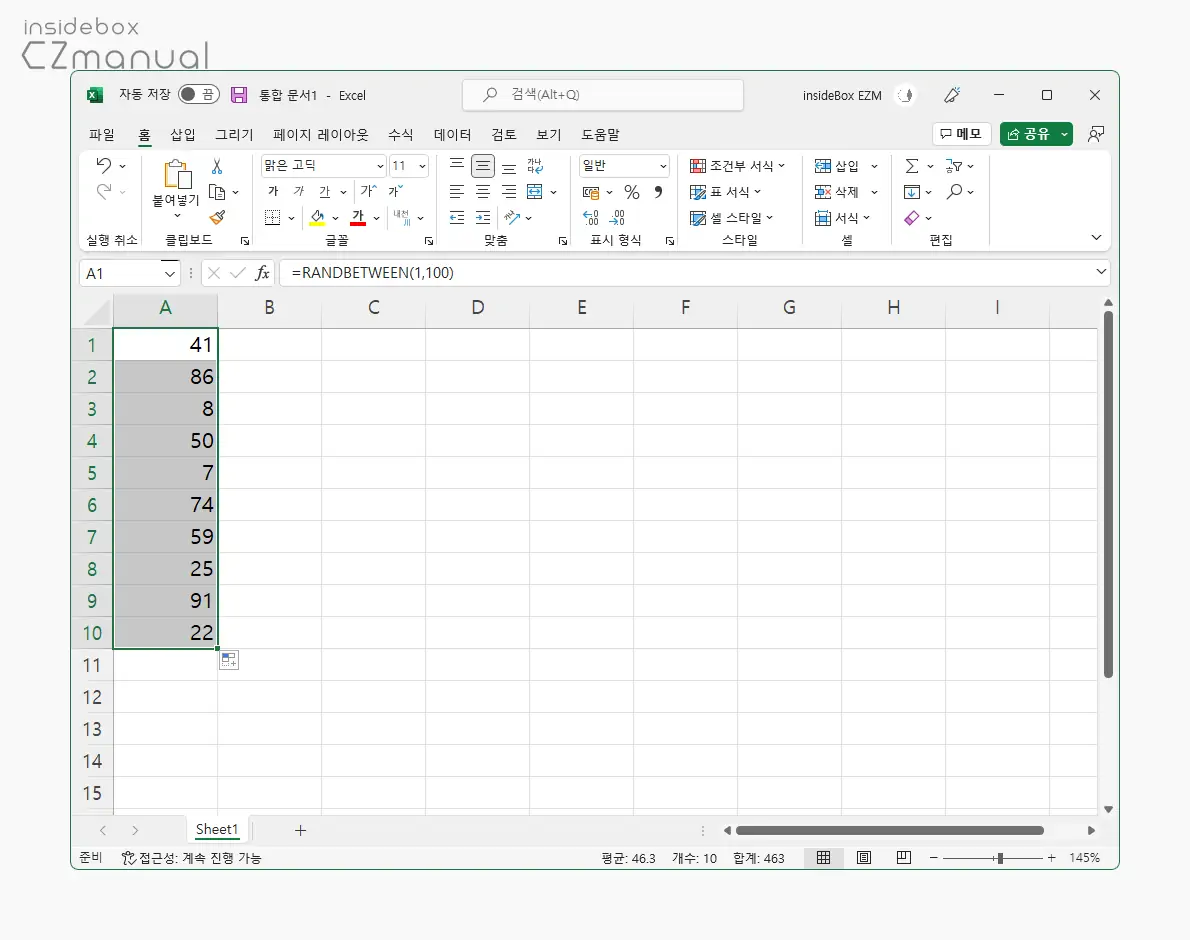Viewport: 1190px width, 940px height.
Task: Click Find and Select magnifier
Action: [x=955, y=192]
